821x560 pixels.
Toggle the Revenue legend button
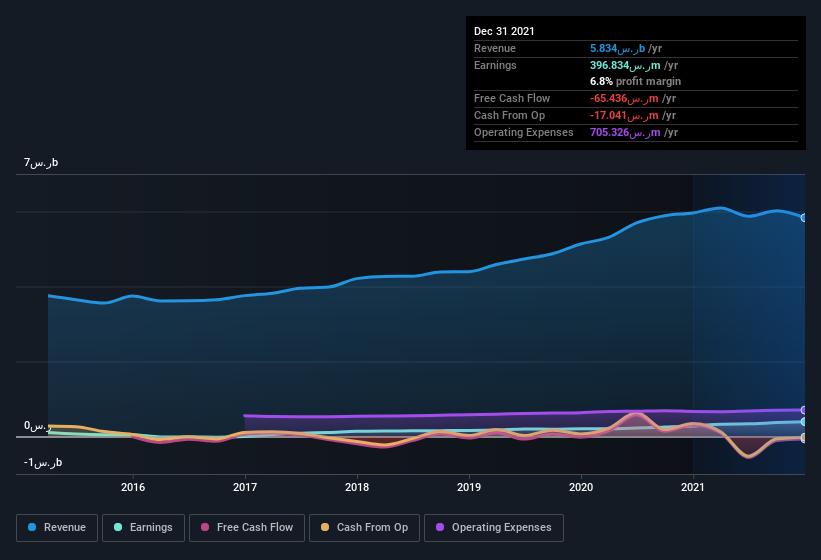[57, 528]
